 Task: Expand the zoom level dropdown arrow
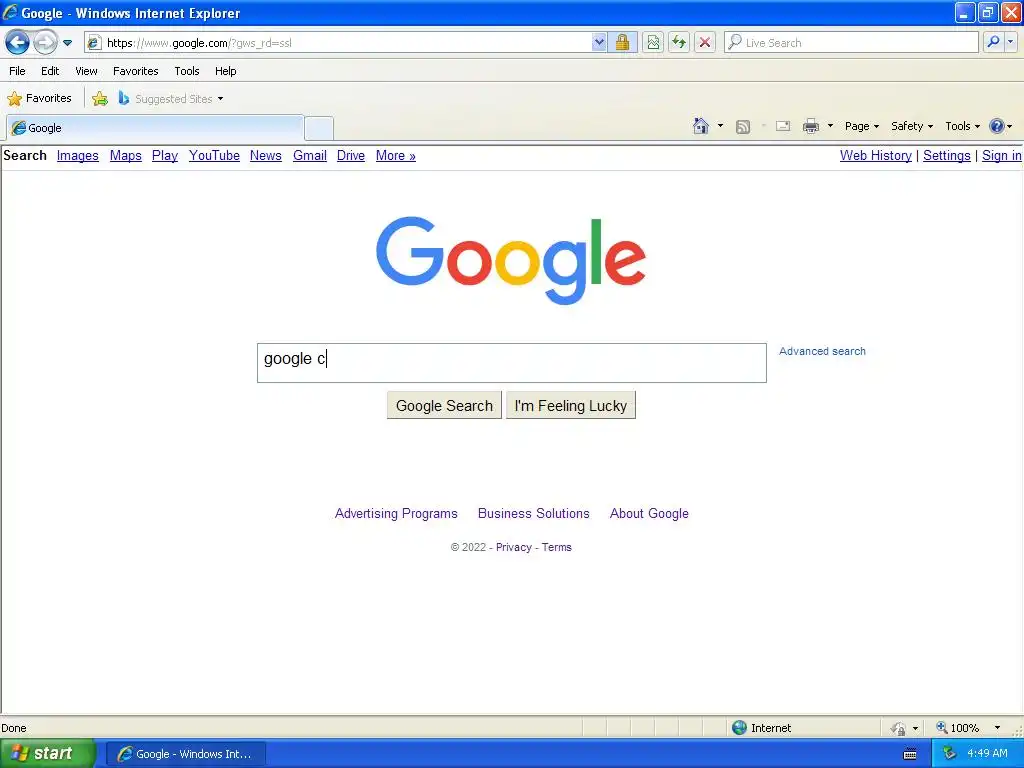coord(997,728)
